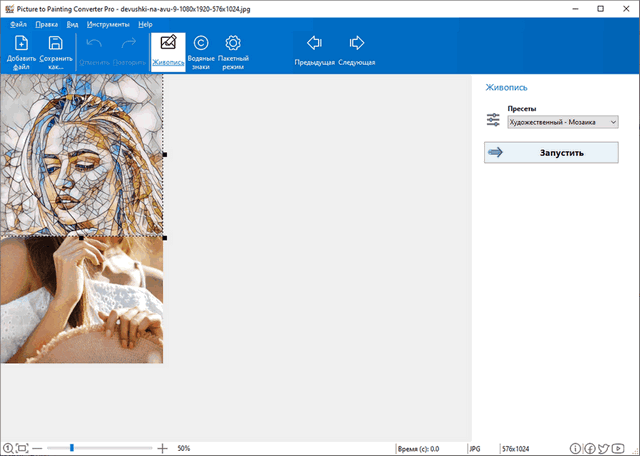
Task: Open the Водяные знаки watermark tool
Action: (x=201, y=50)
